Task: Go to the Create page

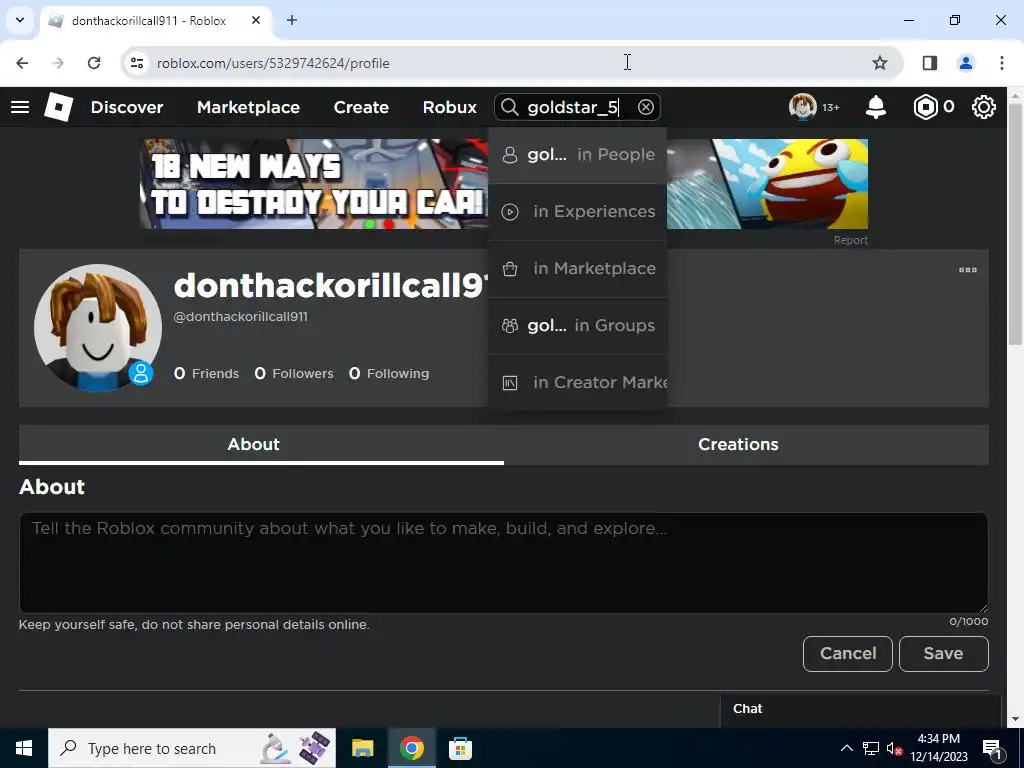Action: pyautogui.click(x=361, y=107)
